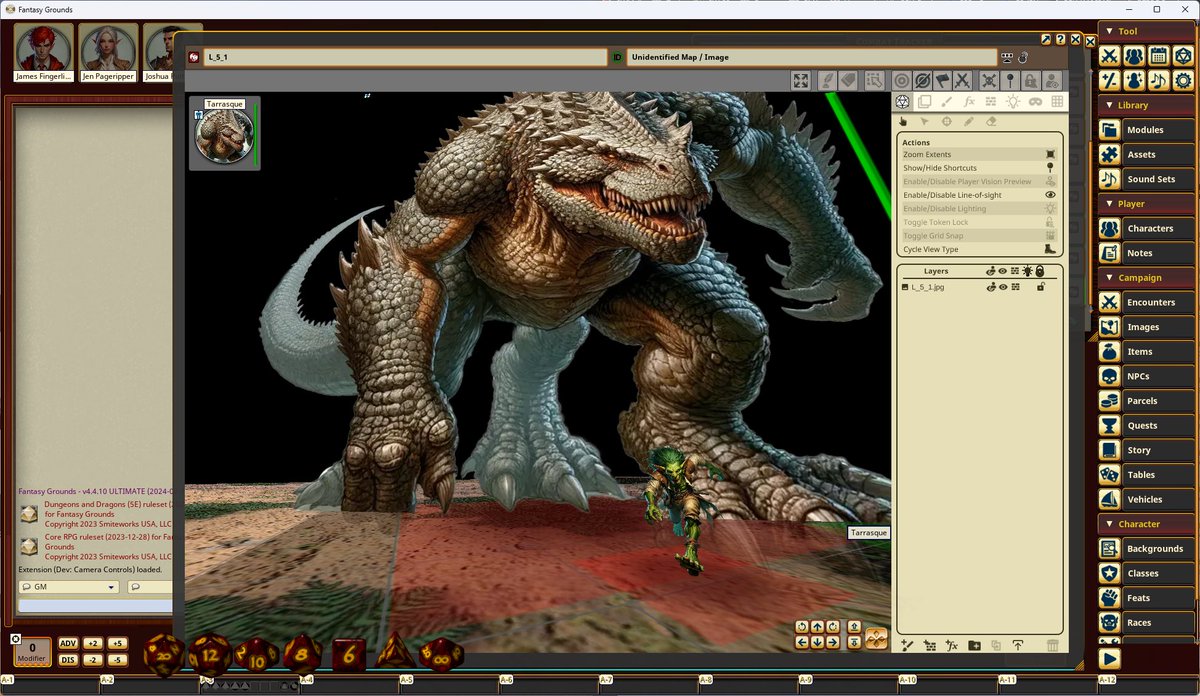Screen dimensions: 1200x696
Task: Select the mask tab in image panel
Action: click(1035, 102)
